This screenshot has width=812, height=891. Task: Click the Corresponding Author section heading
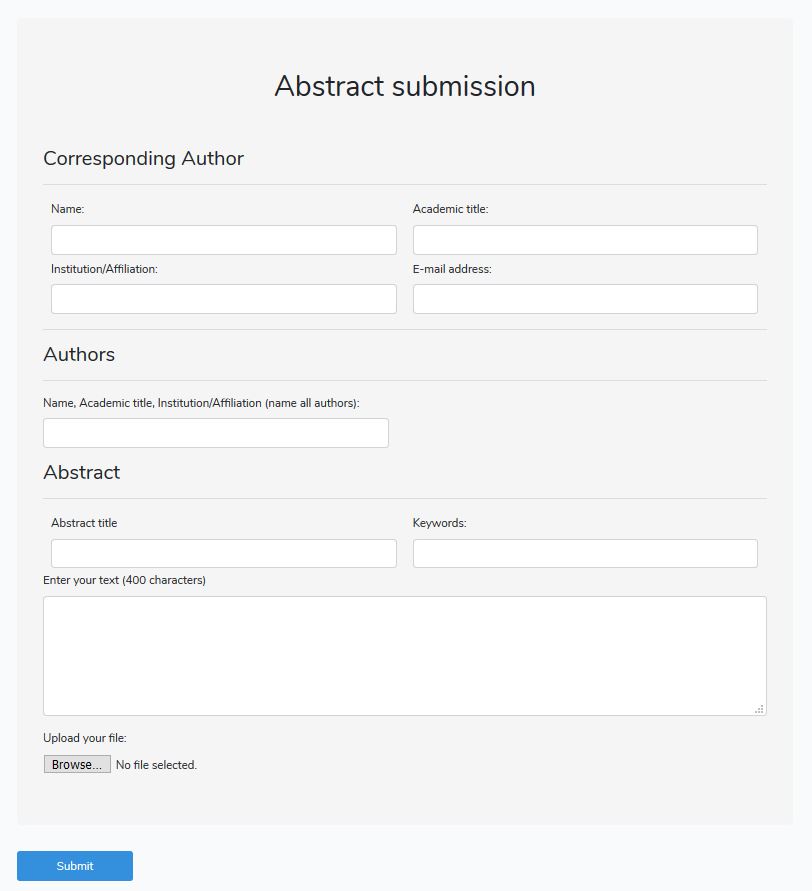point(143,158)
